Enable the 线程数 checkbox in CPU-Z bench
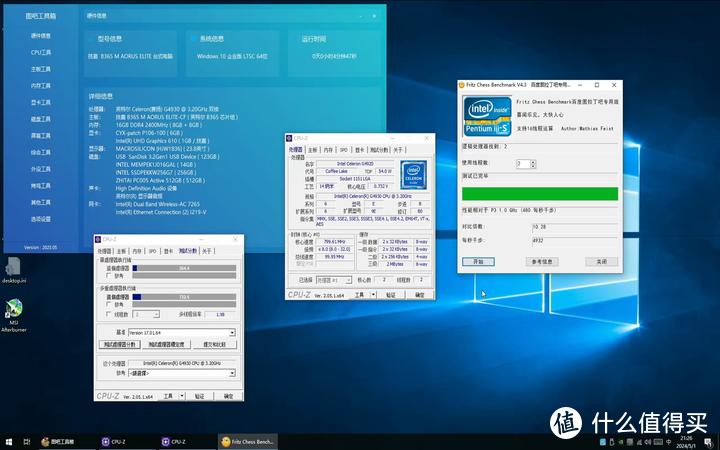 pos(108,313)
